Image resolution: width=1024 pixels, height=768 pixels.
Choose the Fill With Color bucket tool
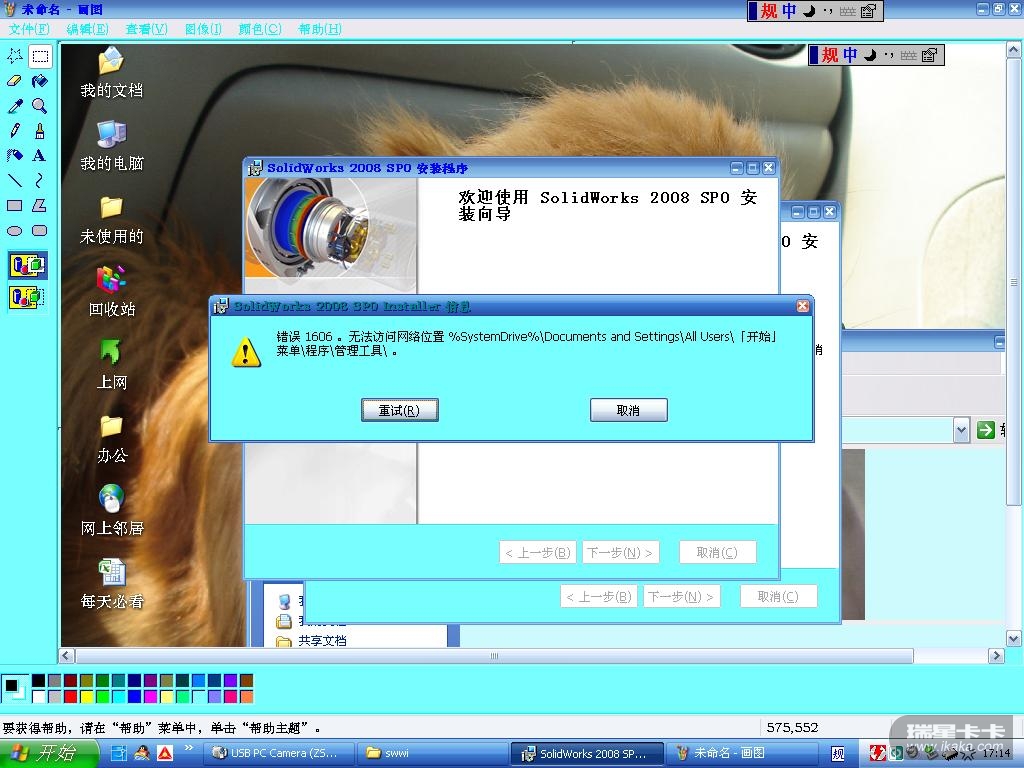[x=39, y=81]
